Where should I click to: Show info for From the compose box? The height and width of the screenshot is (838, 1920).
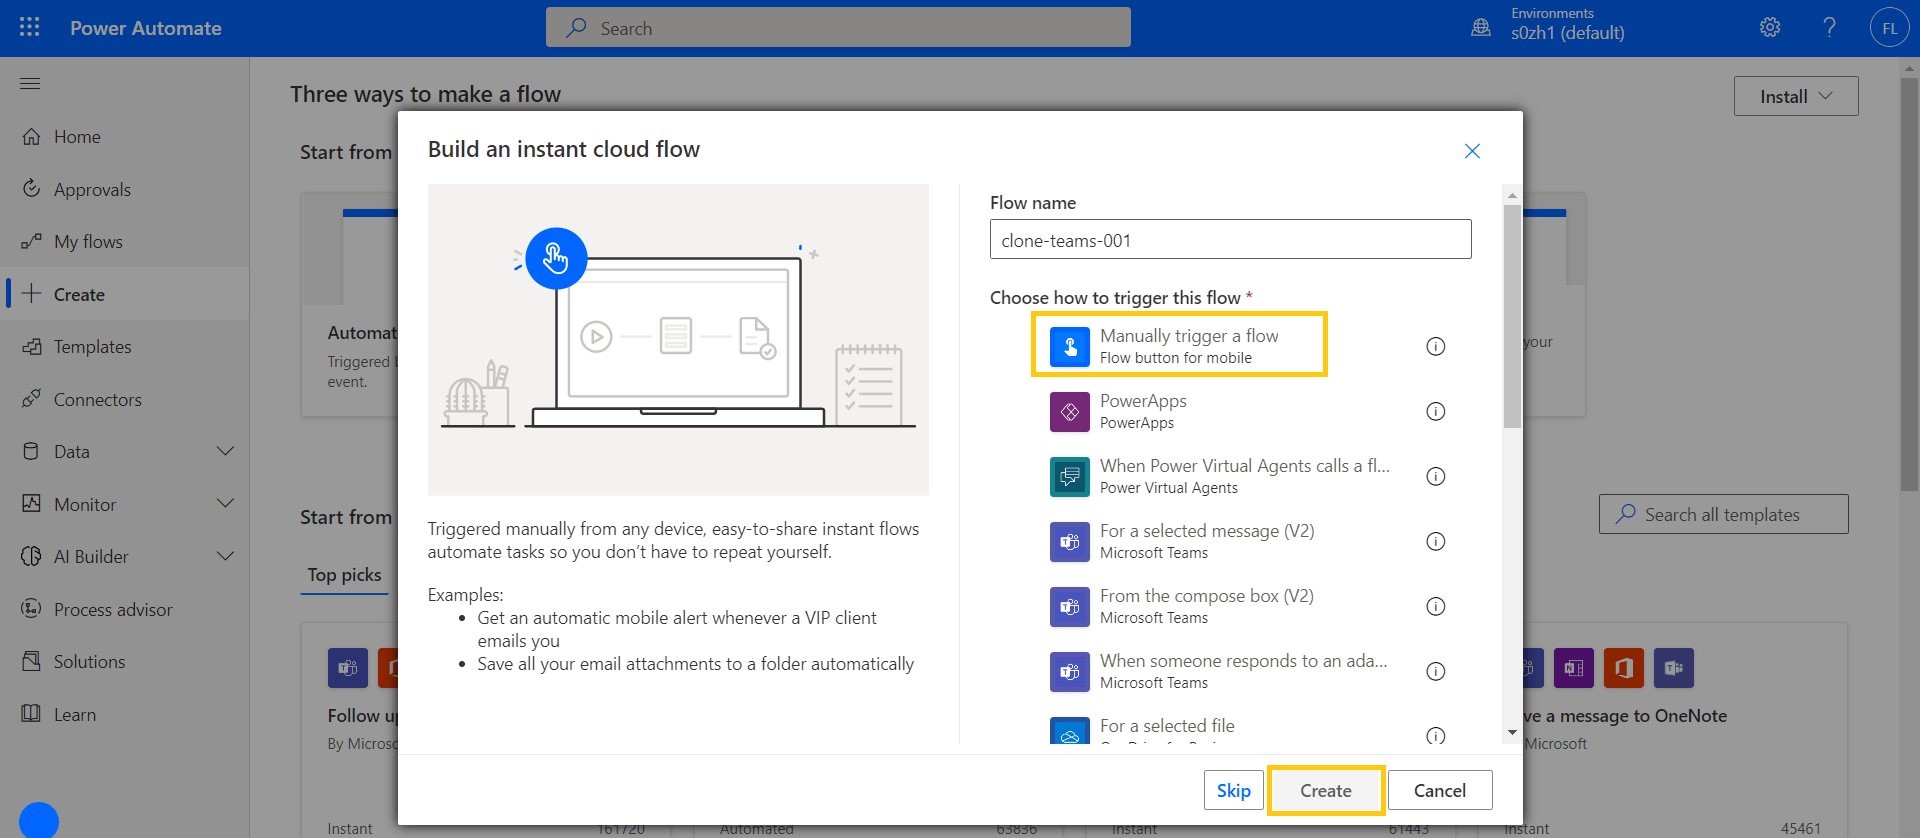coord(1435,607)
